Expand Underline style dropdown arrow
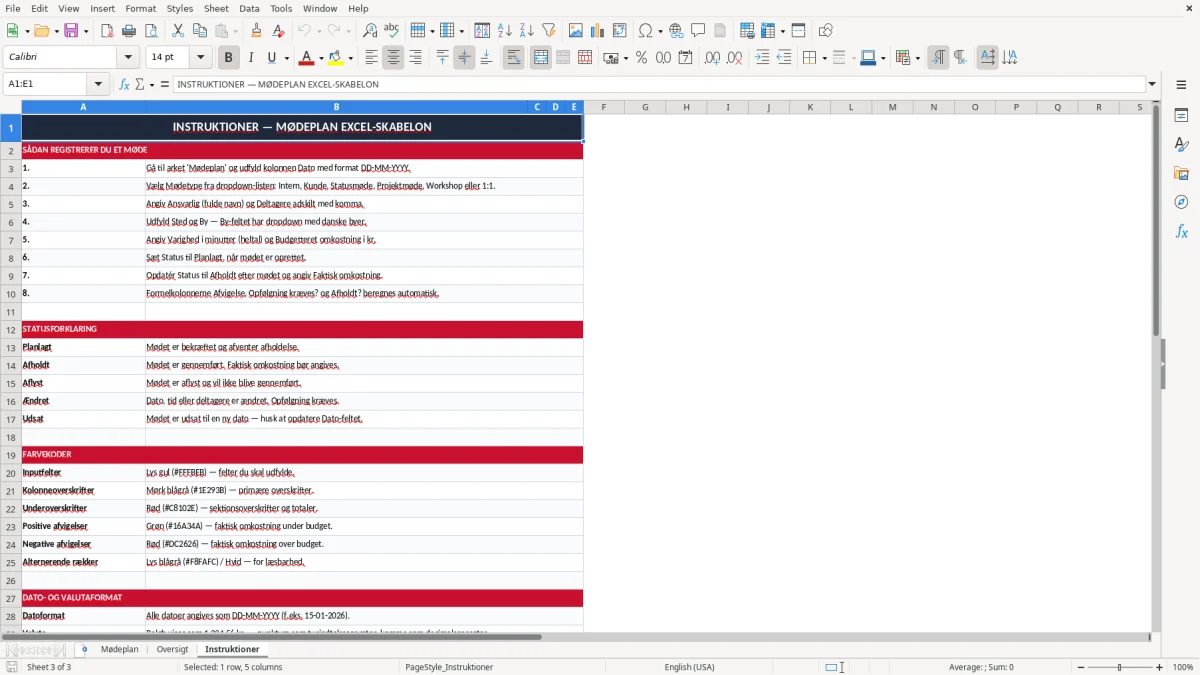 286,58
